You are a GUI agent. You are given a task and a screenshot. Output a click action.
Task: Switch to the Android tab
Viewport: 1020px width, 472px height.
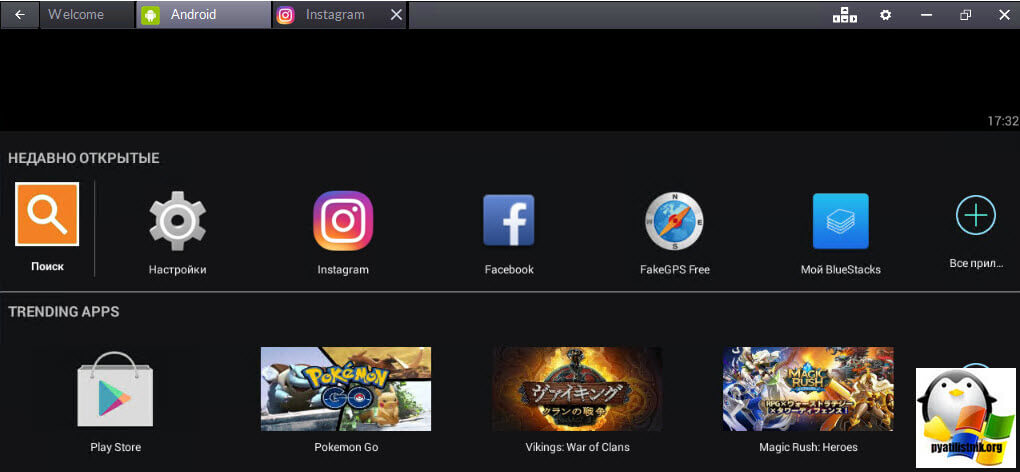[x=204, y=14]
